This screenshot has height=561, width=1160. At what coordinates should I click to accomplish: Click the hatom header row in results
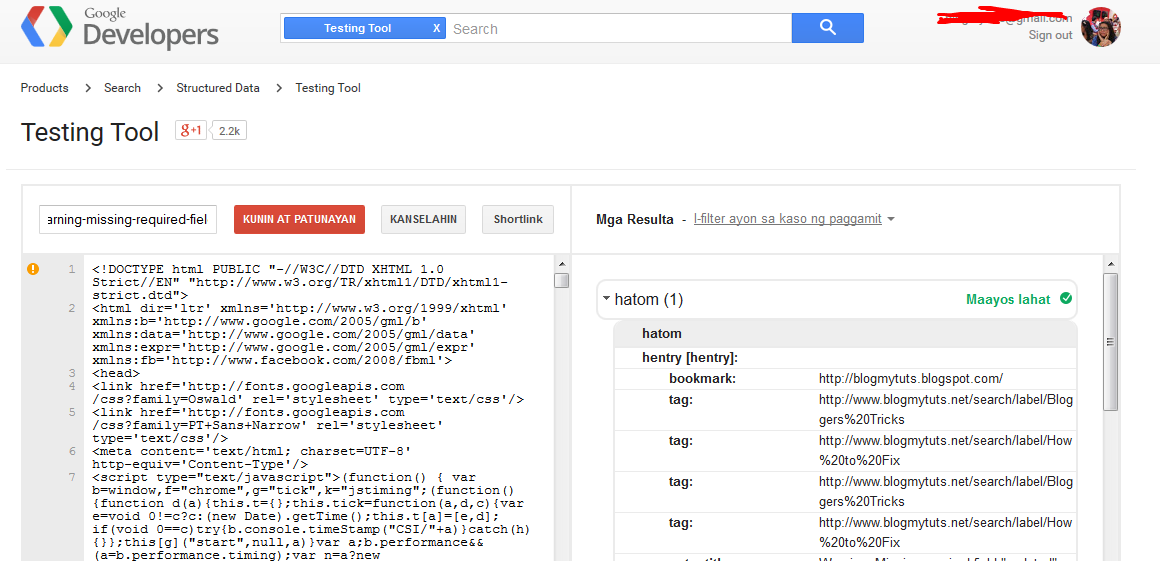[x=845, y=334]
